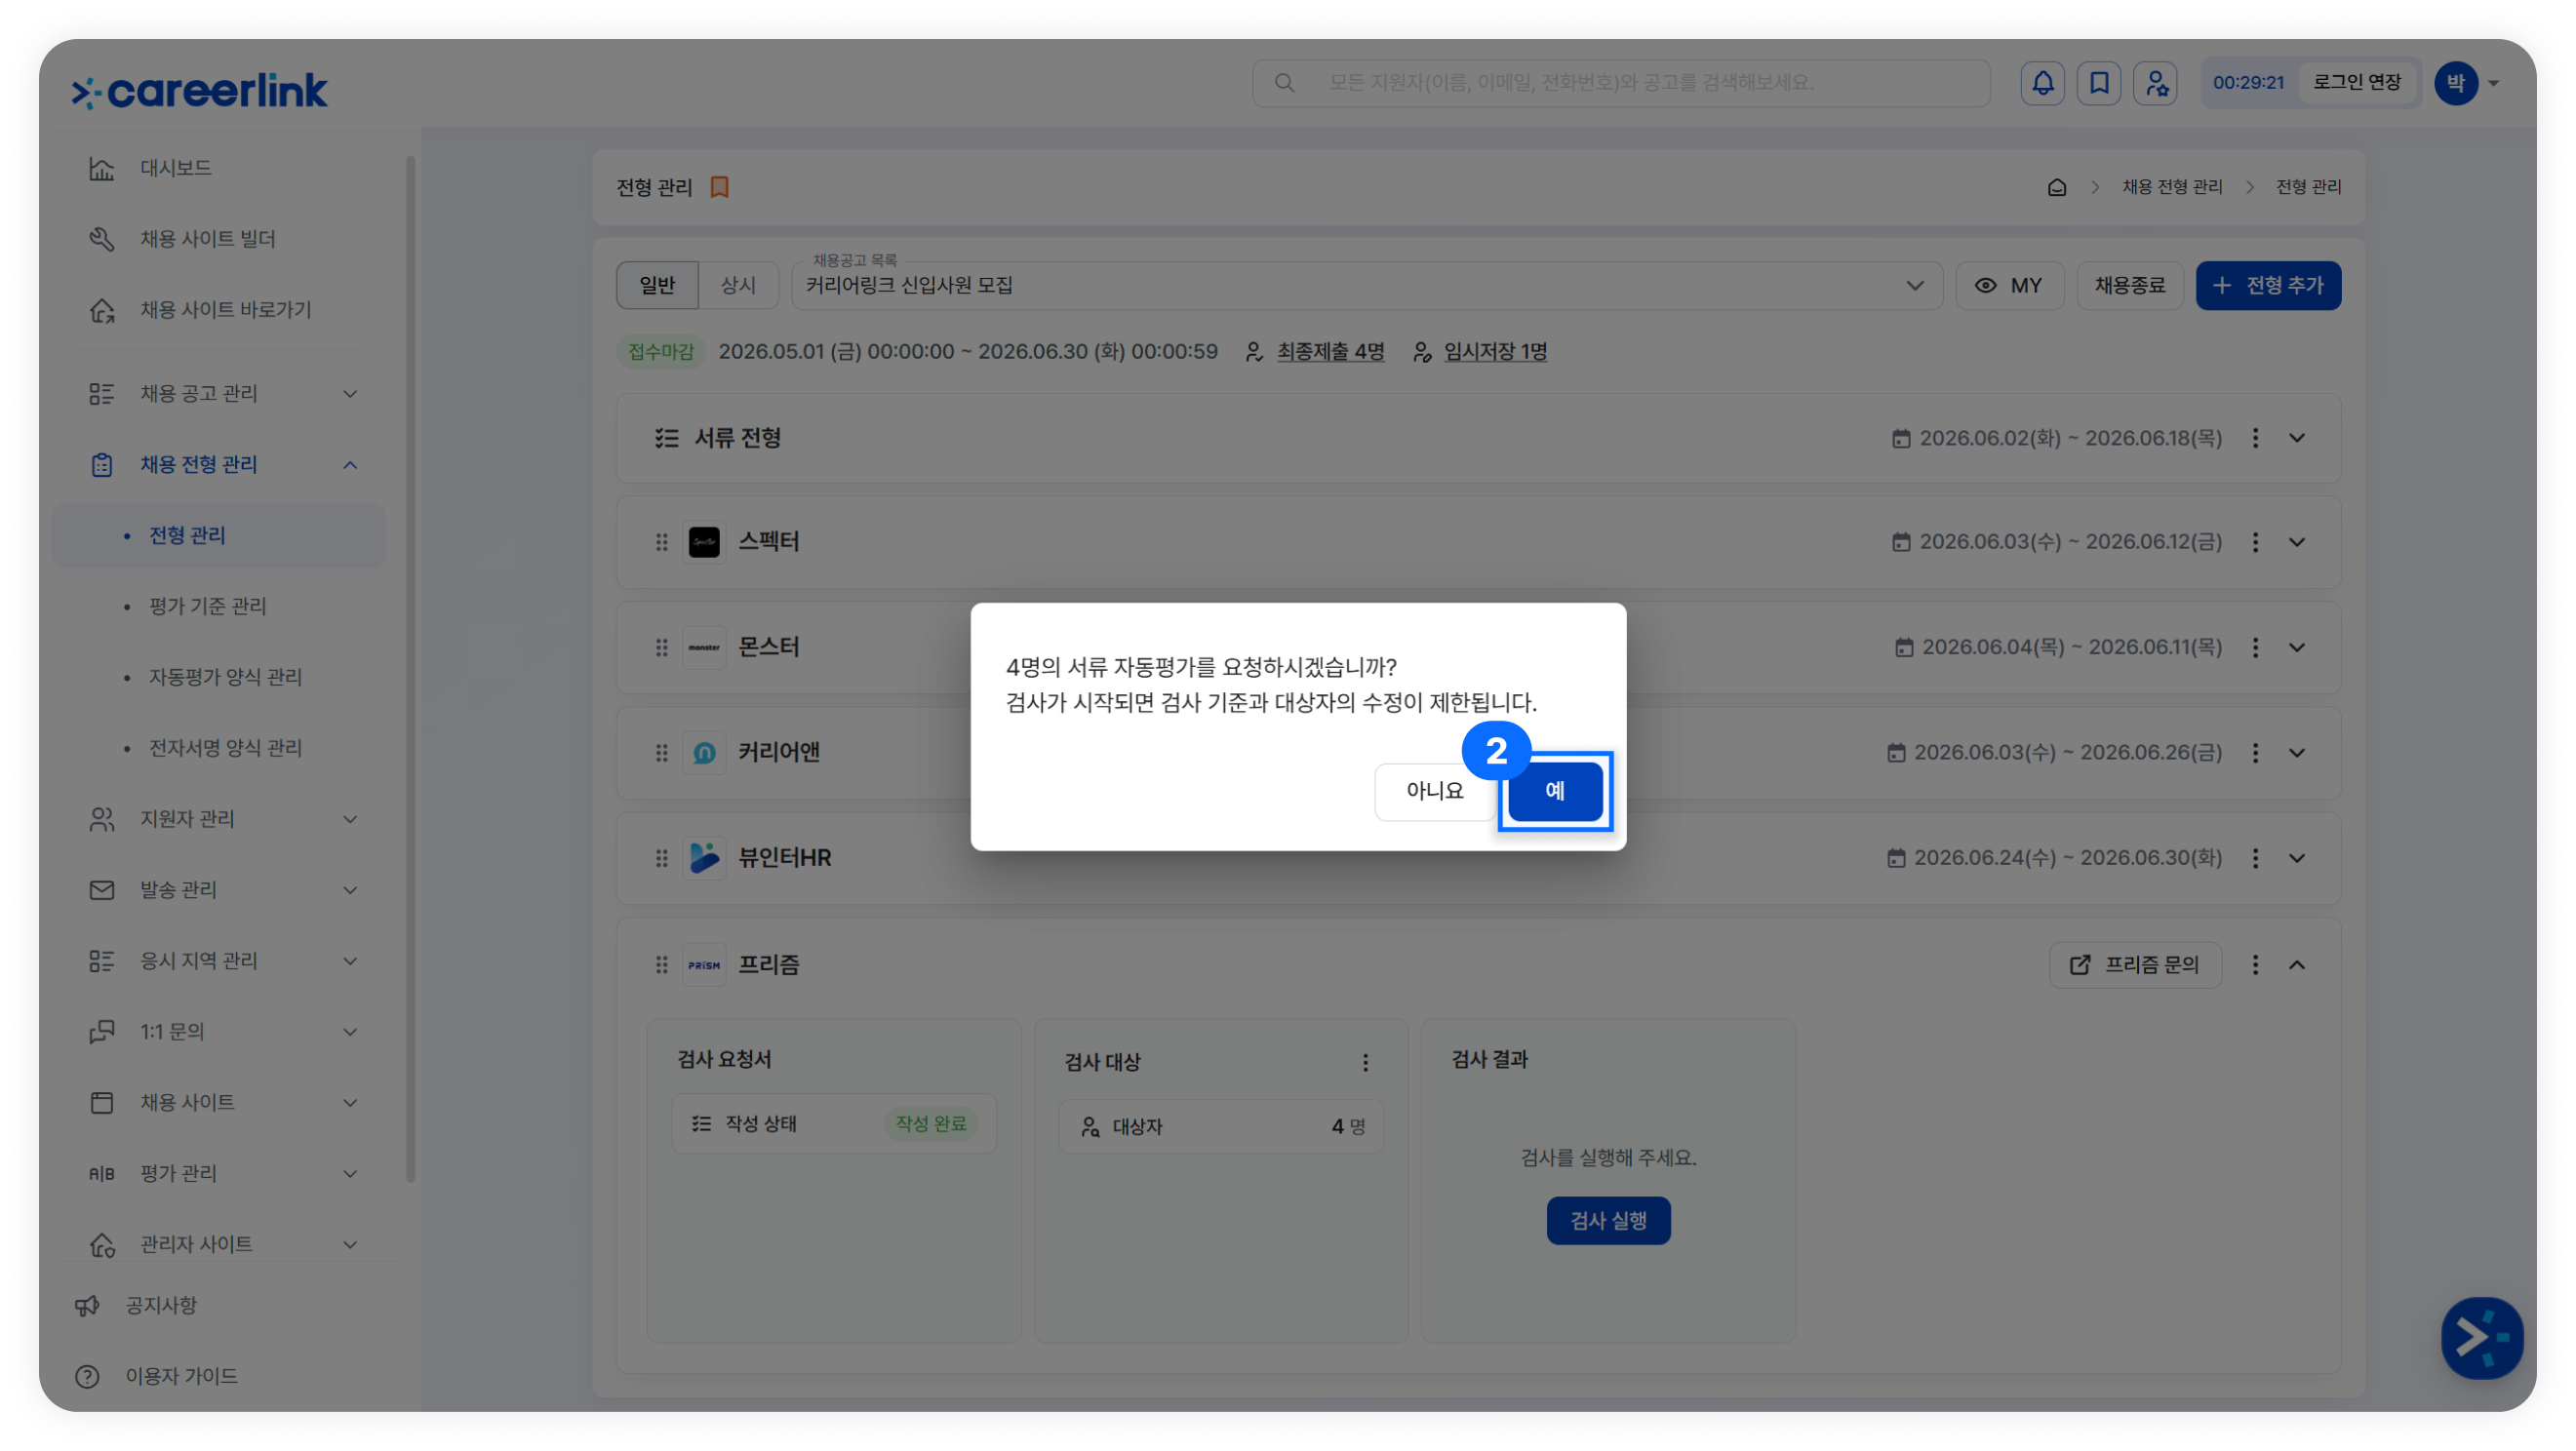Viewport: 2576px width, 1451px height.
Task: Click the search magnifier icon
Action: tap(1284, 83)
